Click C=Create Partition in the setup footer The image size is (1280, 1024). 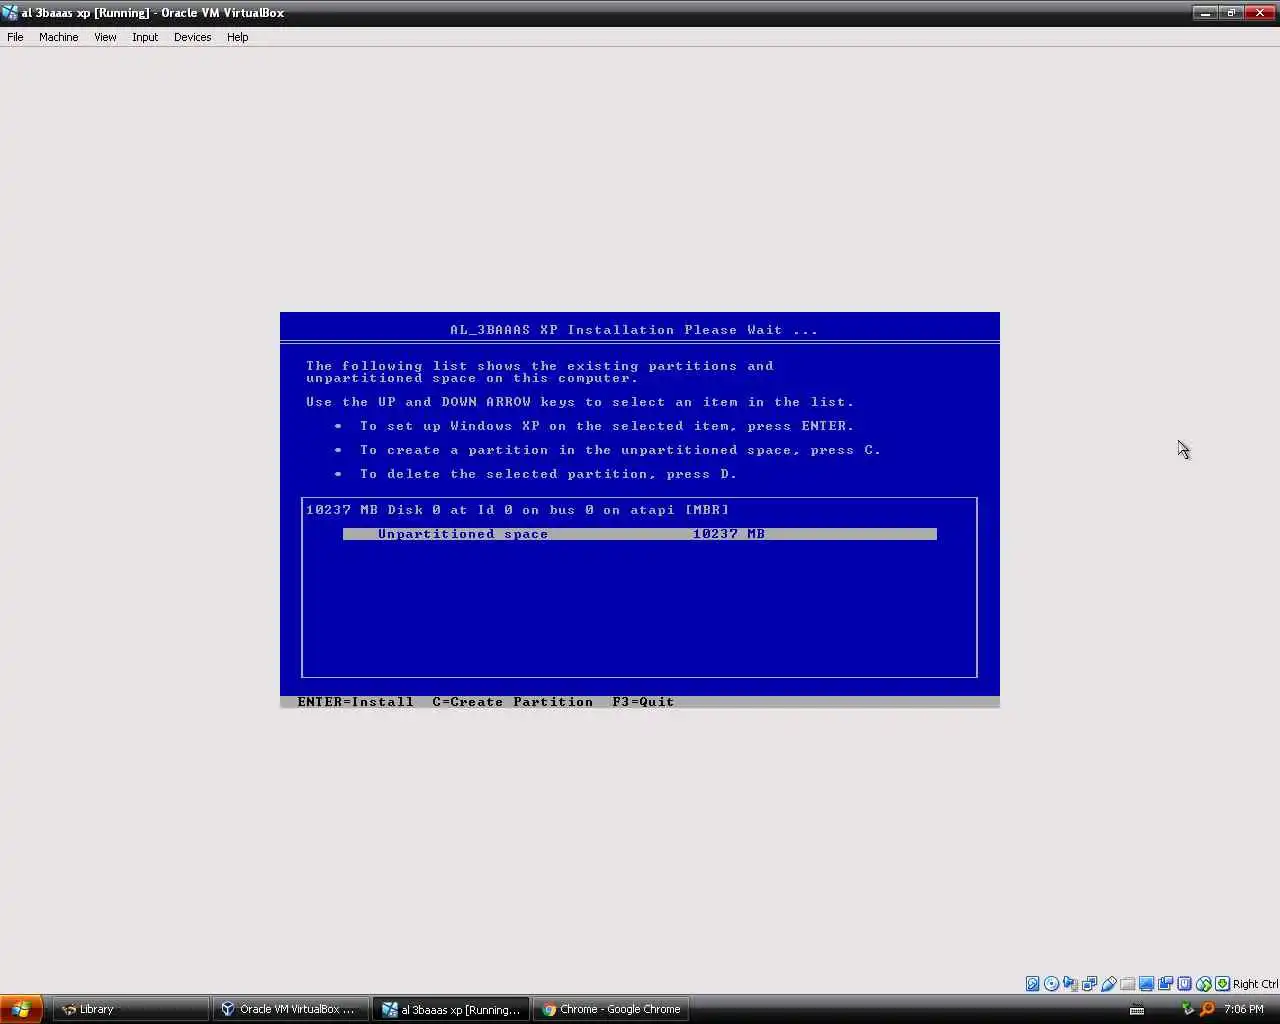512,702
